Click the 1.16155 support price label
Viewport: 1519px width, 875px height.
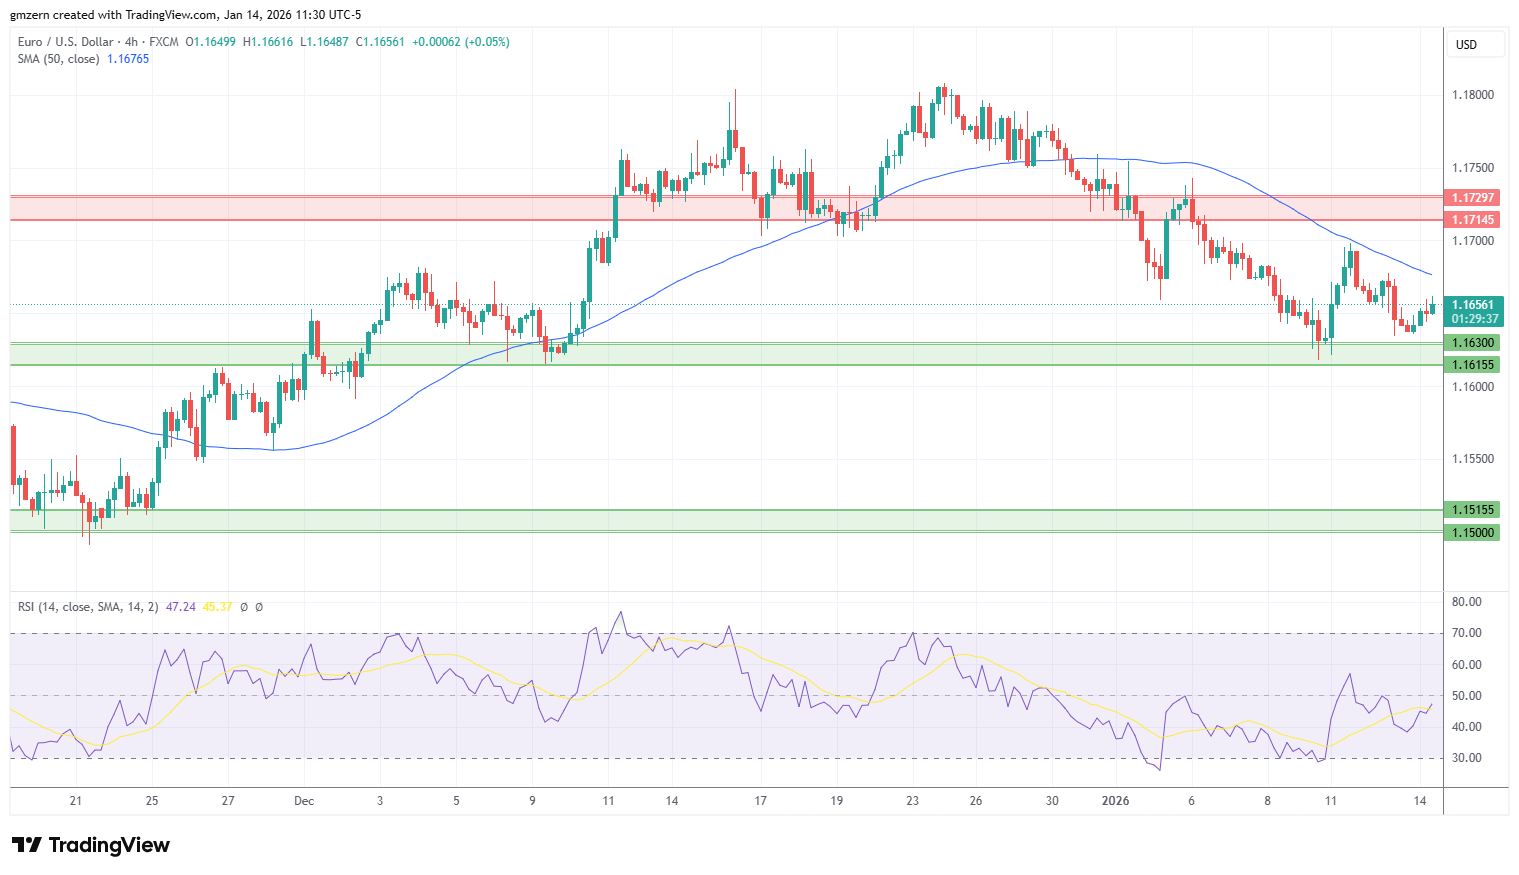[x=1473, y=365]
